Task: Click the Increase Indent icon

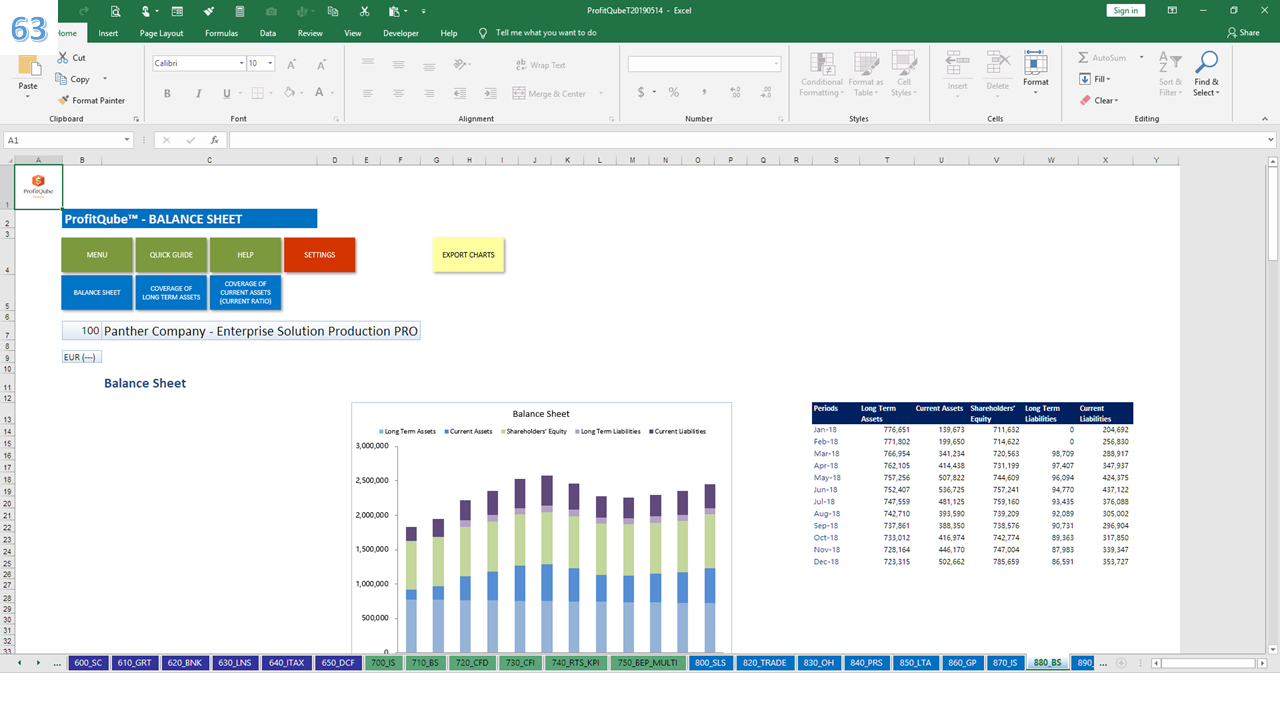Action: point(490,93)
